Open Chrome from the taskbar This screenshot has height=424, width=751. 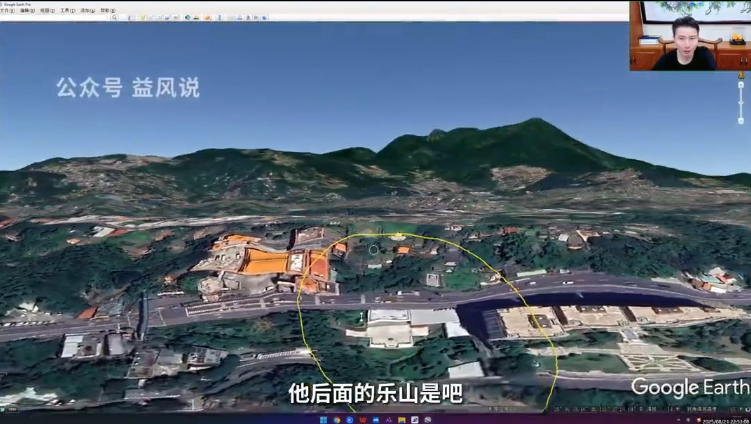(x=337, y=420)
